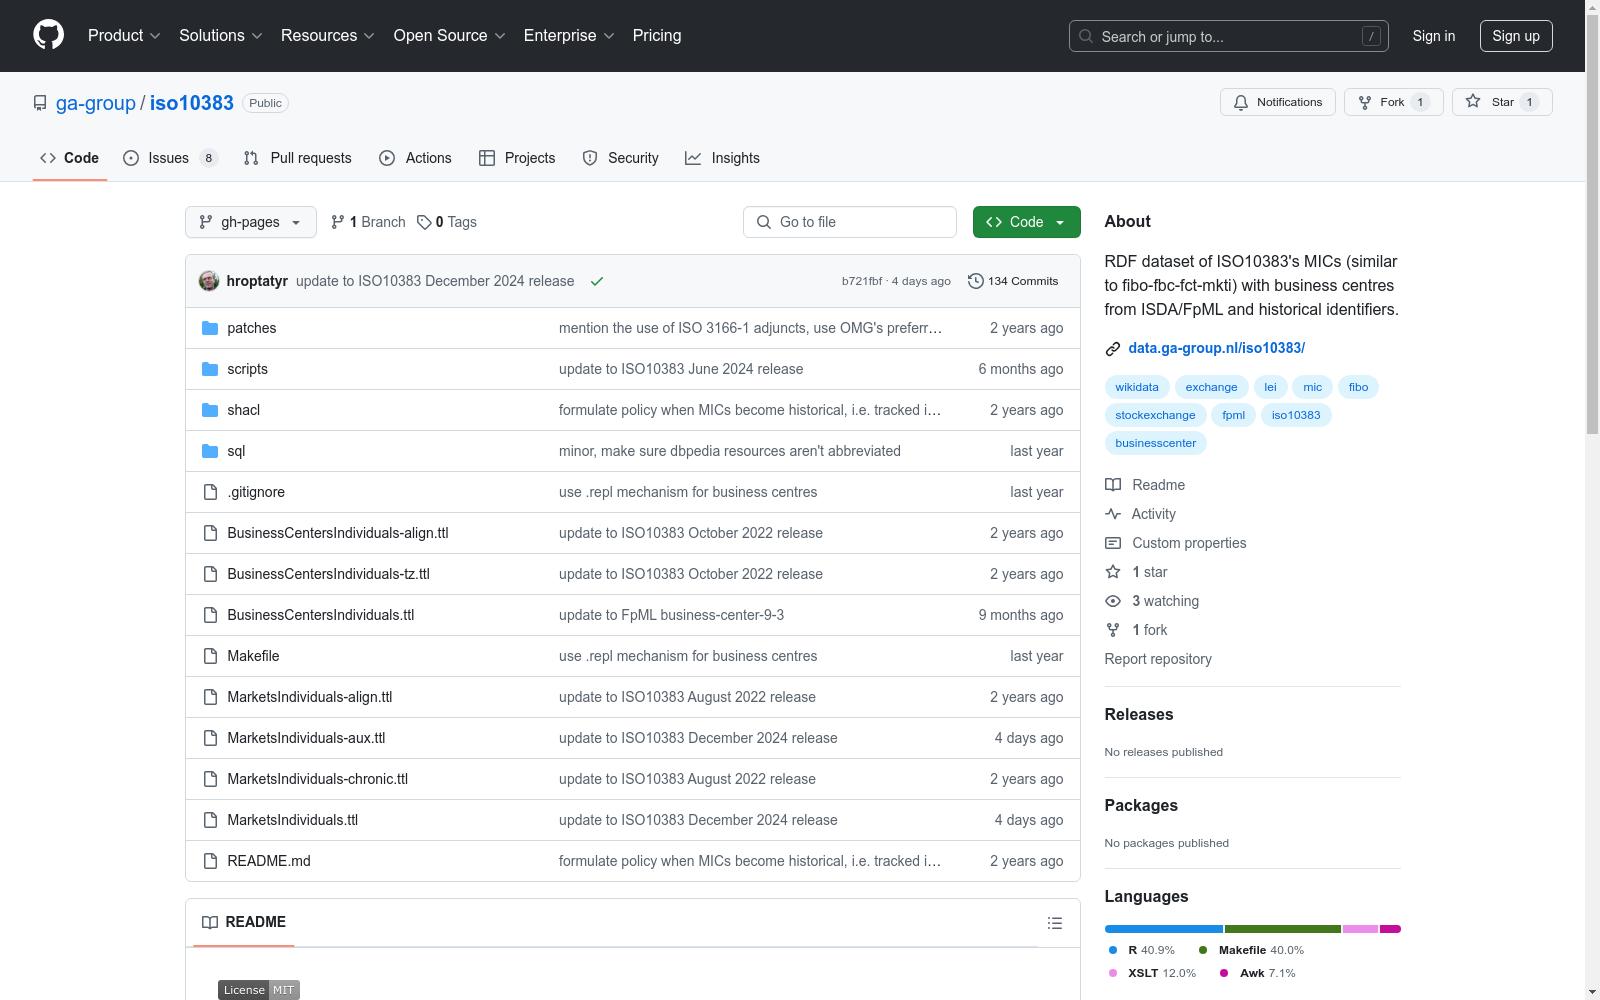The image size is (1600, 1000).
Task: Switch to the Insights tab
Action: pyautogui.click(x=723, y=158)
